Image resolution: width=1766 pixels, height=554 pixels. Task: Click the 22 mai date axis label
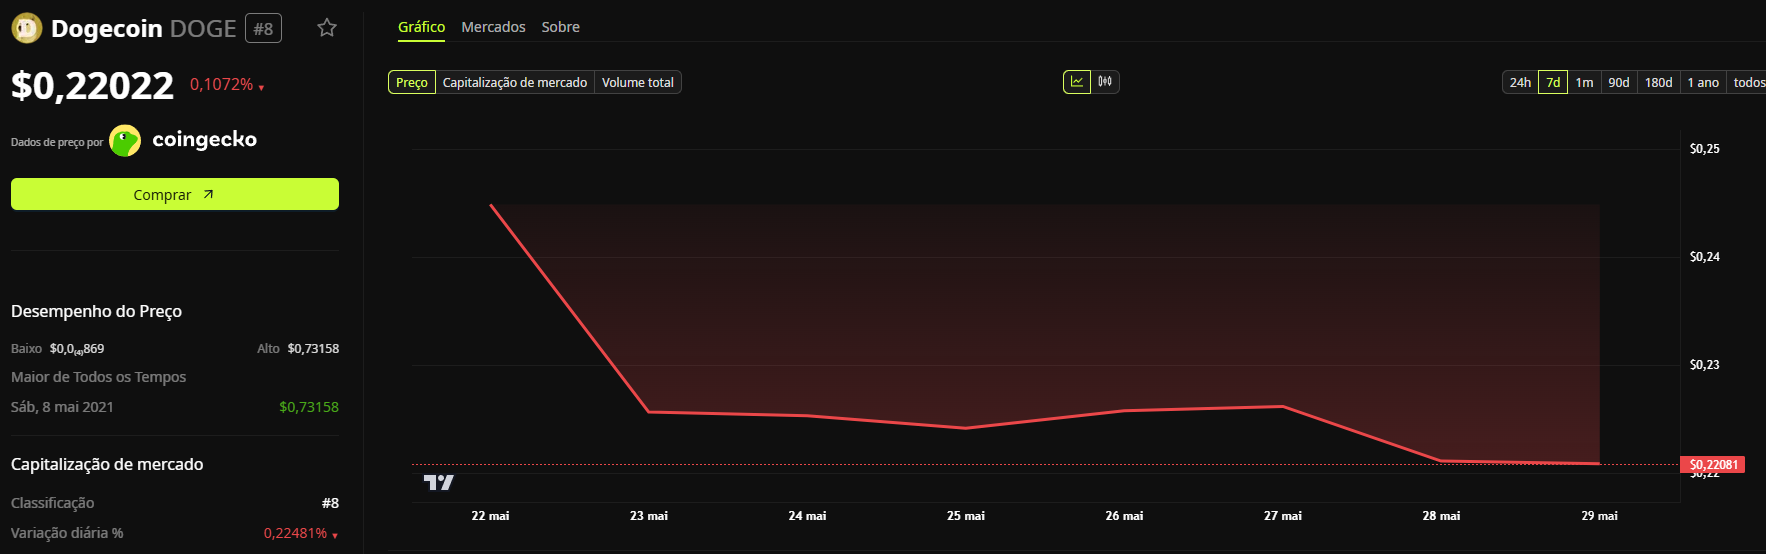(x=490, y=516)
